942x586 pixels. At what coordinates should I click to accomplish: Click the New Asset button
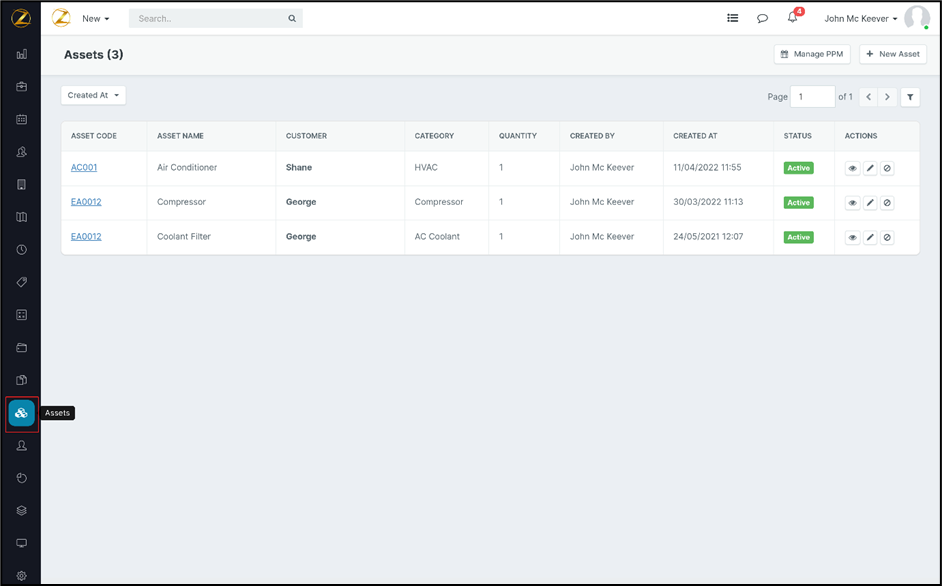[x=892, y=54]
